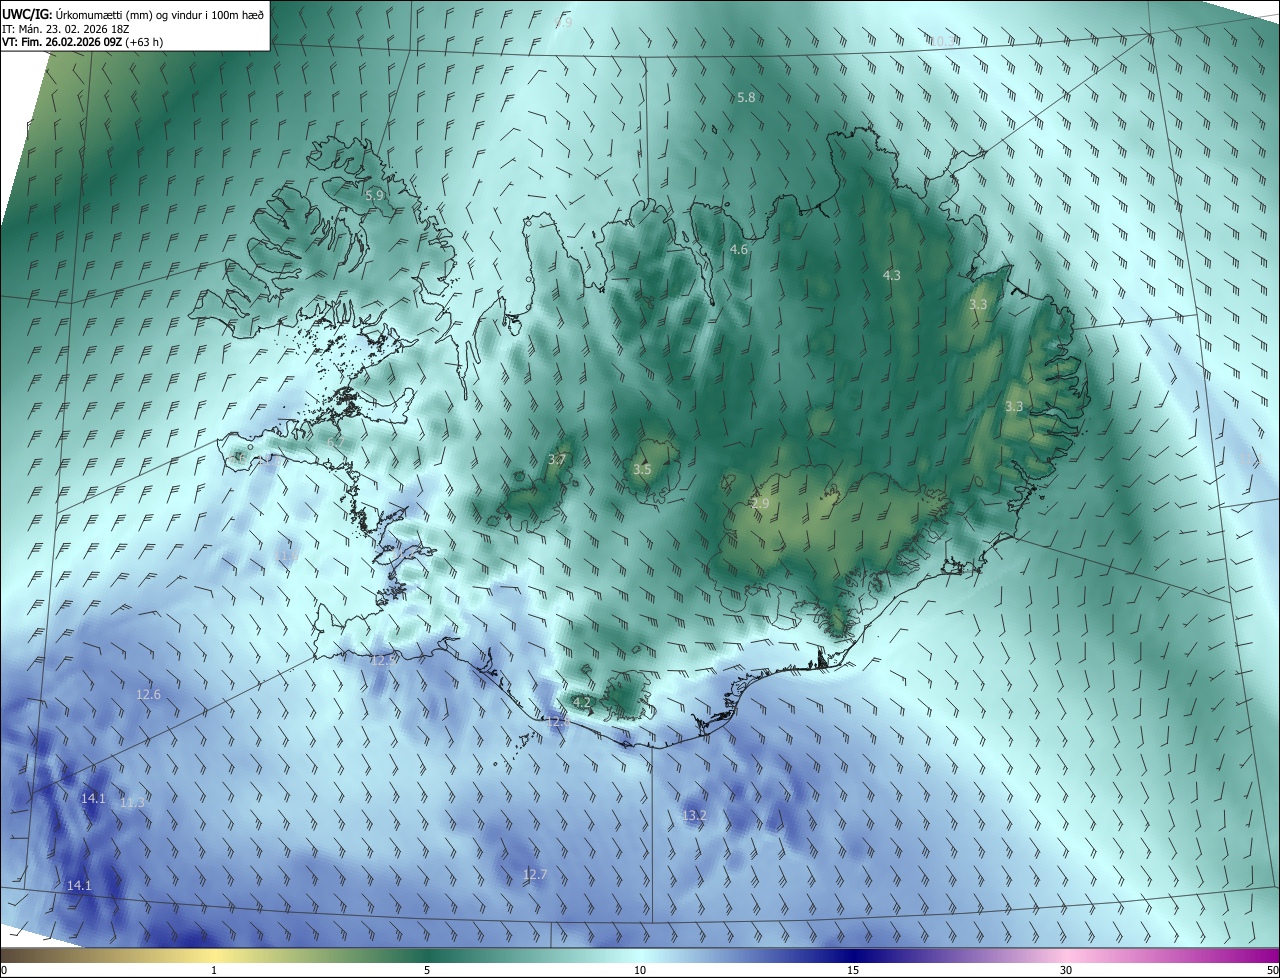Image resolution: width=1280 pixels, height=978 pixels.
Task: Click the 12.6 value label on the map
Action: (x=148, y=694)
